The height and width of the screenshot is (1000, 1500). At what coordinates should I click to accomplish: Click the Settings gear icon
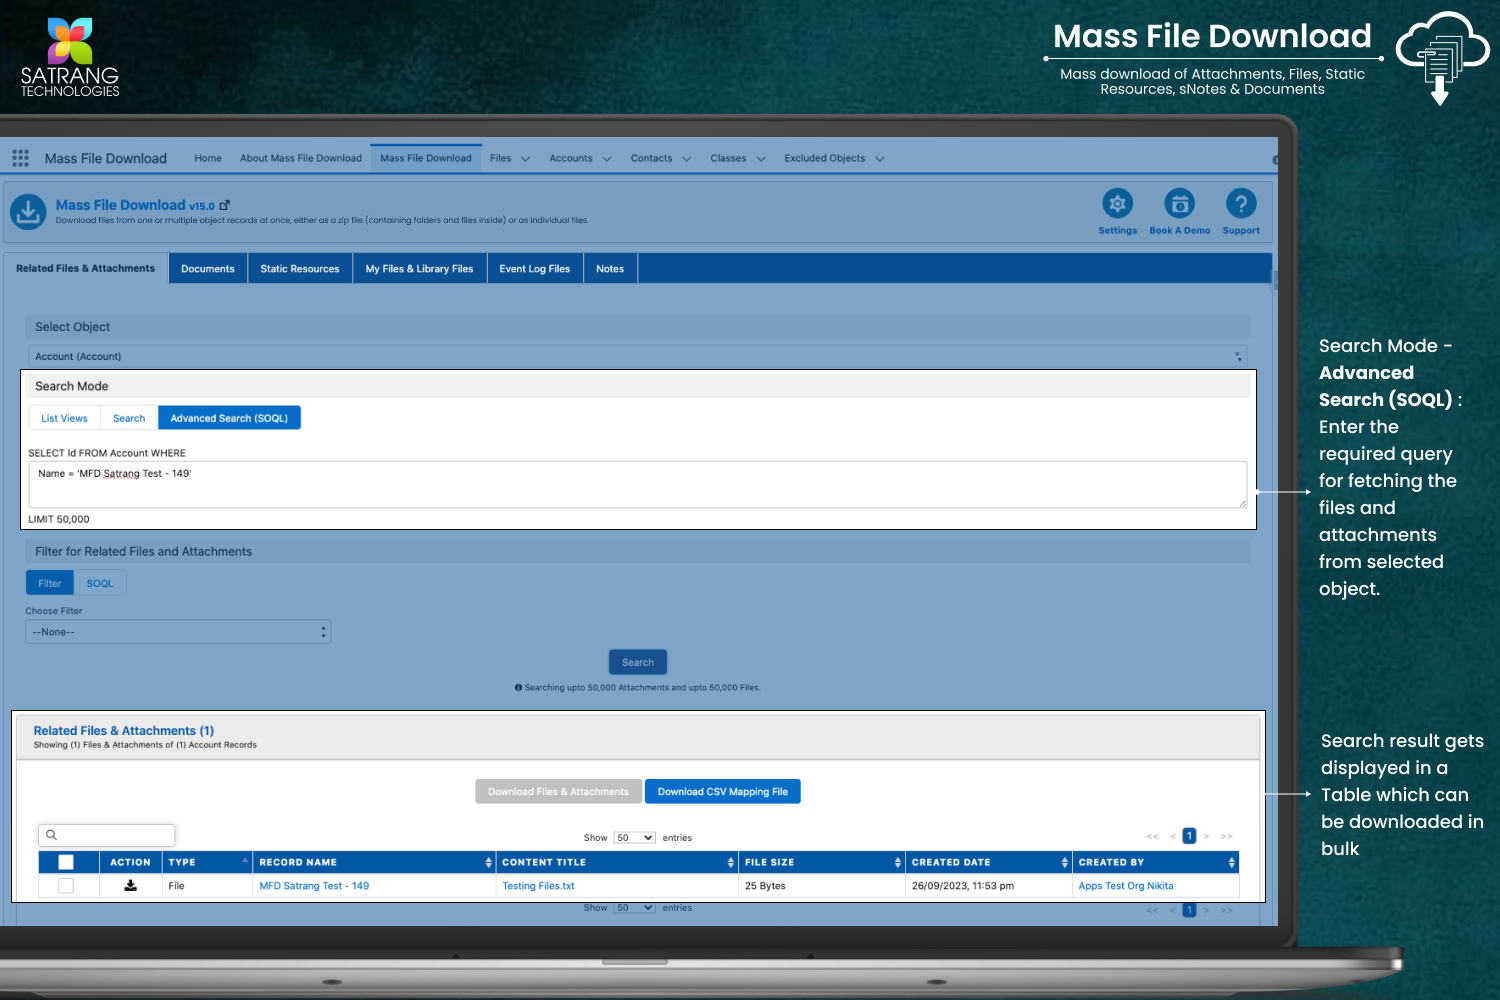(x=1117, y=204)
